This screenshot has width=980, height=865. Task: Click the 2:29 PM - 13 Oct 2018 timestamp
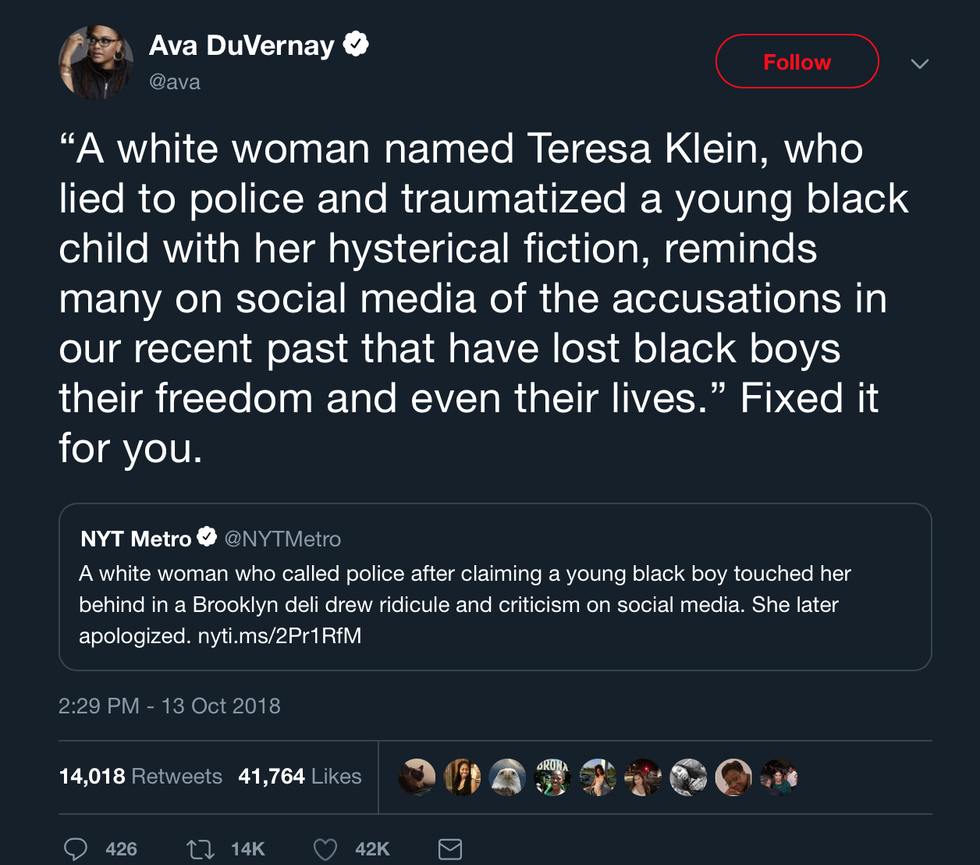169,705
